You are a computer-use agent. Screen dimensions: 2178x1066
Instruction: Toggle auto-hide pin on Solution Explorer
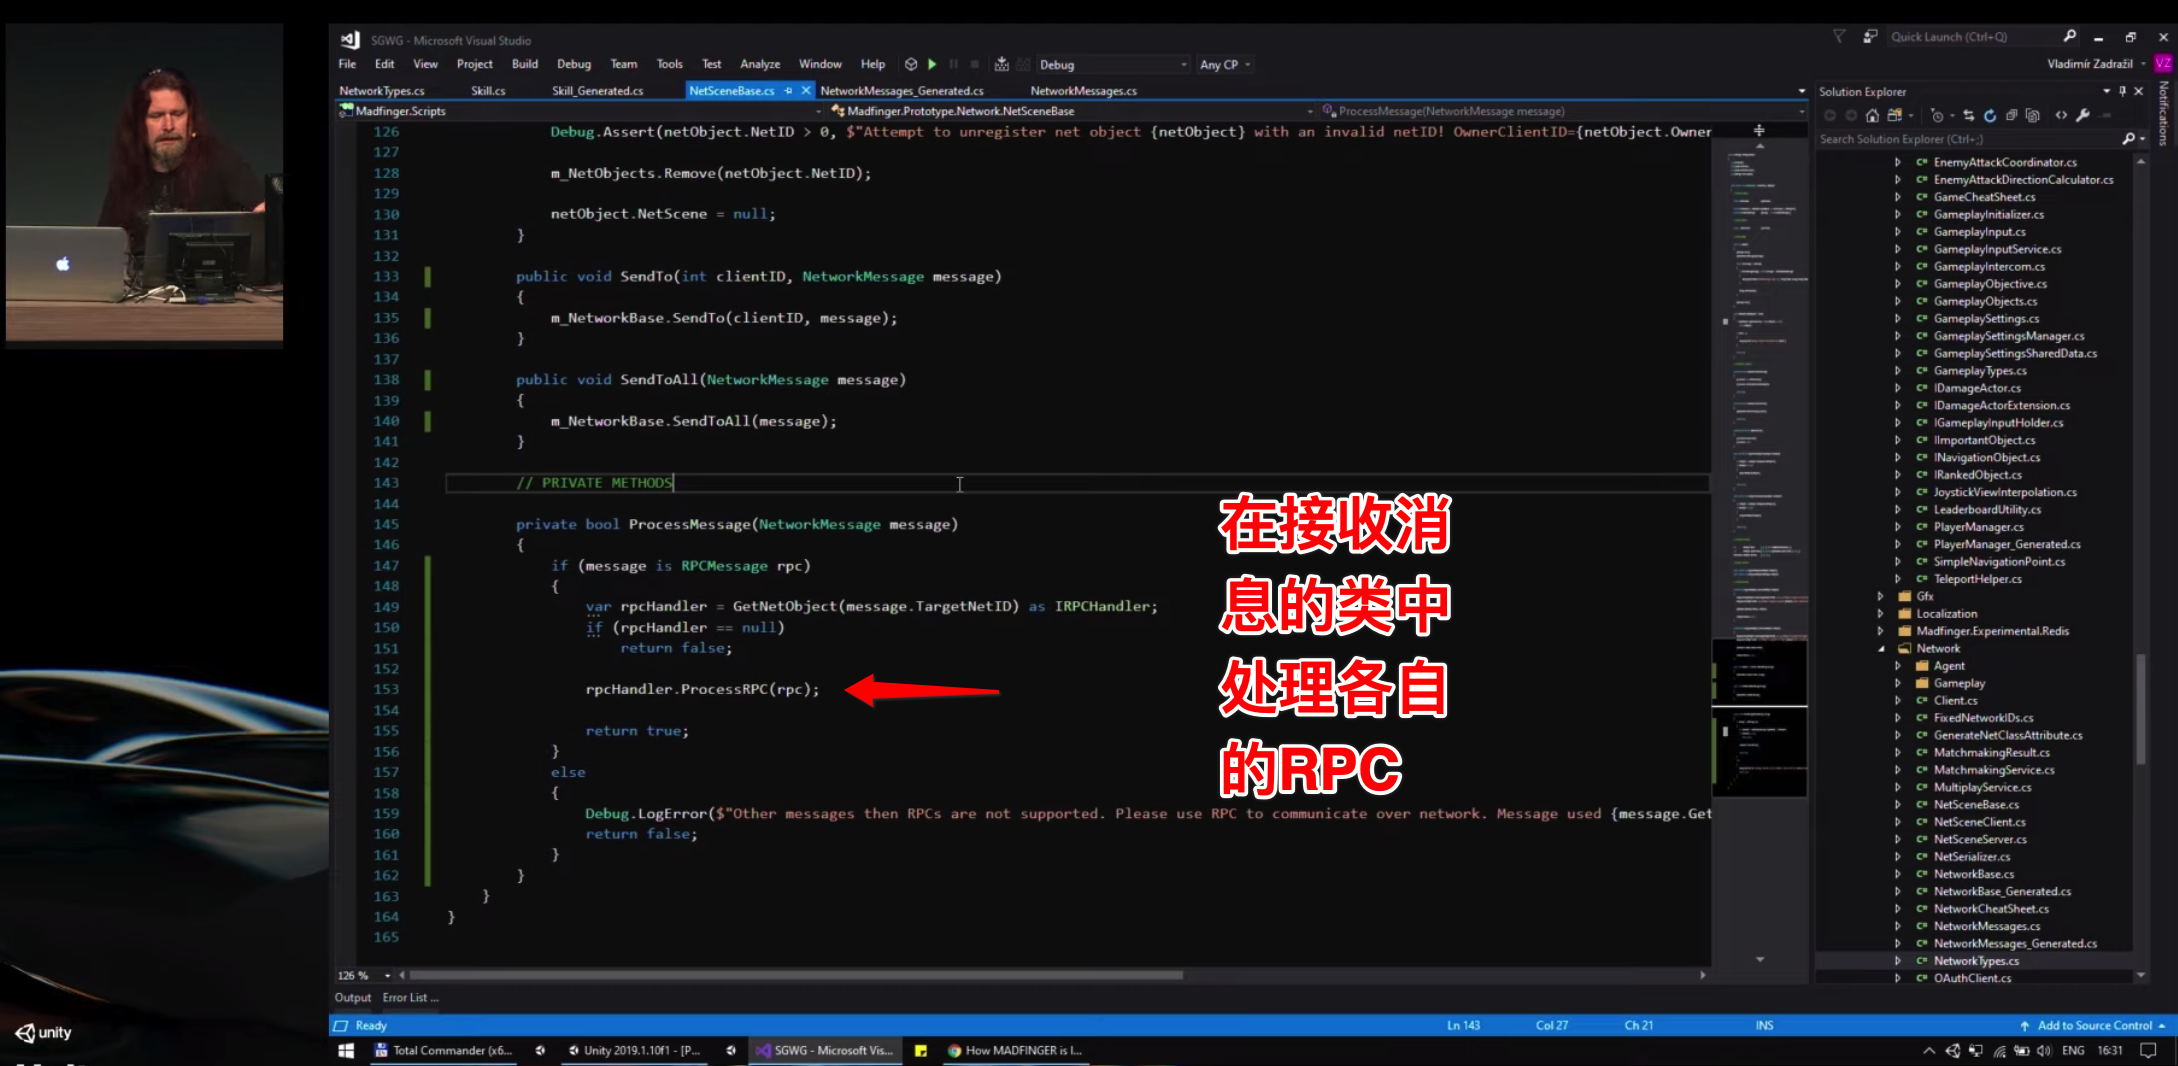pyautogui.click(x=2122, y=91)
